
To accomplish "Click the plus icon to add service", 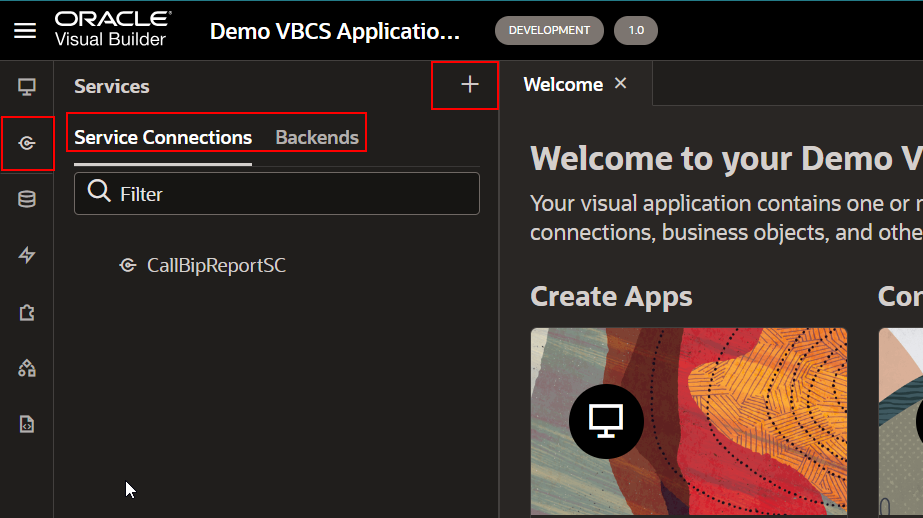I will coord(469,85).
